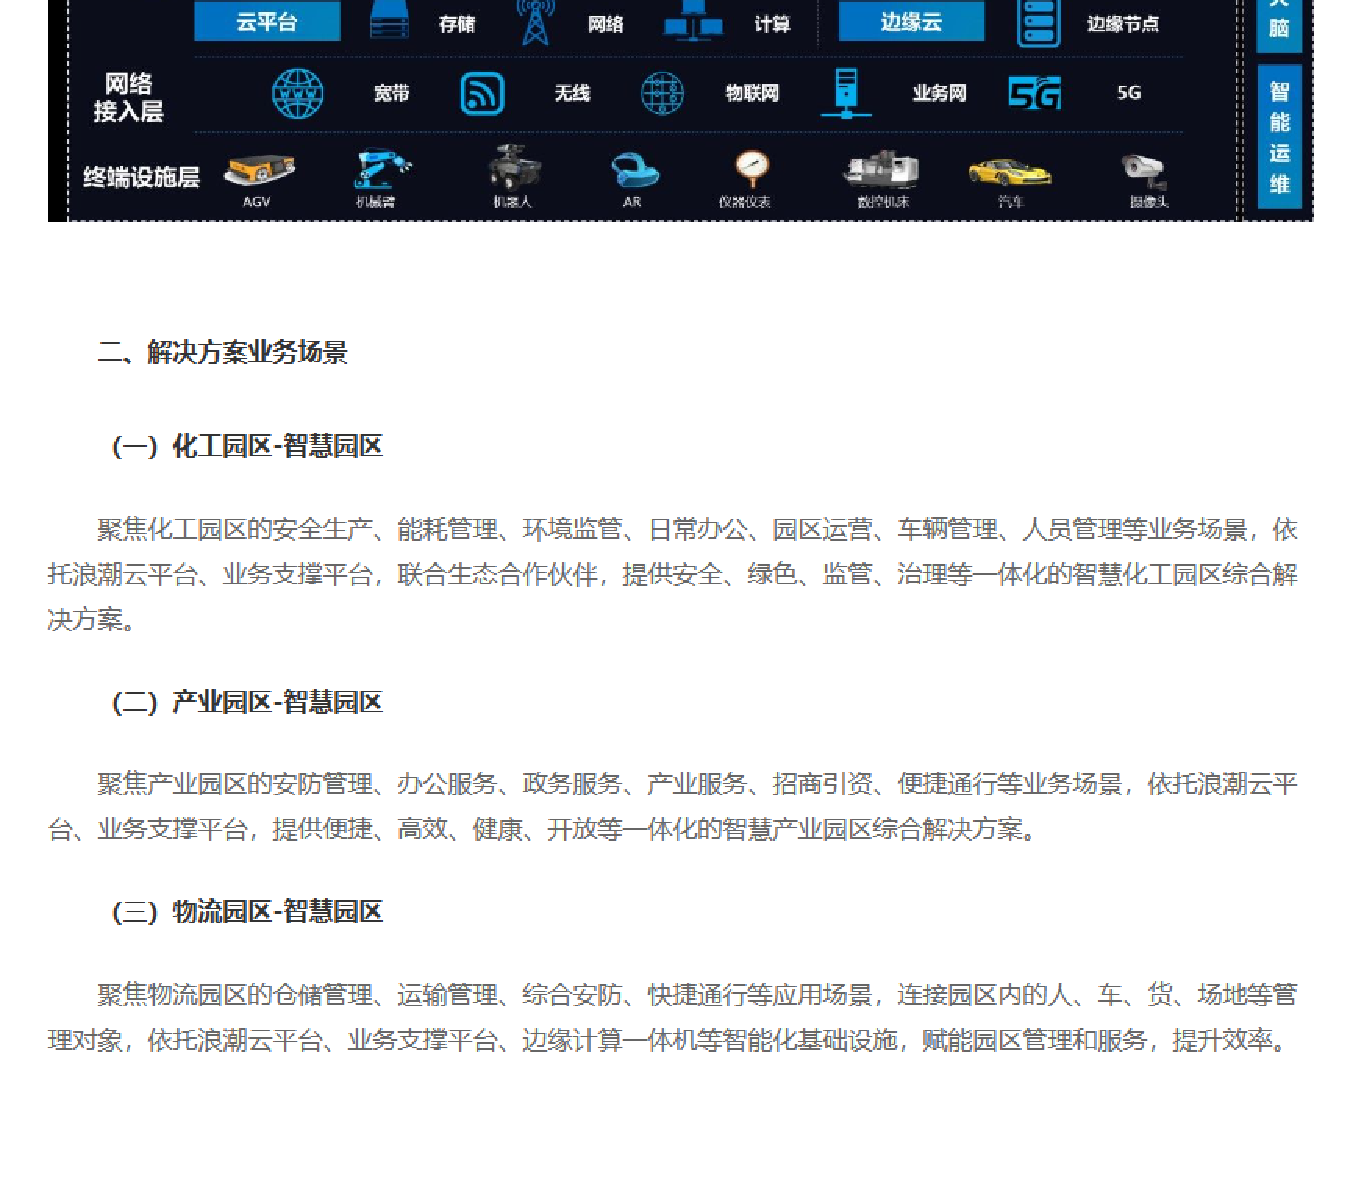Click the 无线 wireless signal icon
This screenshot has height=1200, width=1356.
[x=482, y=94]
